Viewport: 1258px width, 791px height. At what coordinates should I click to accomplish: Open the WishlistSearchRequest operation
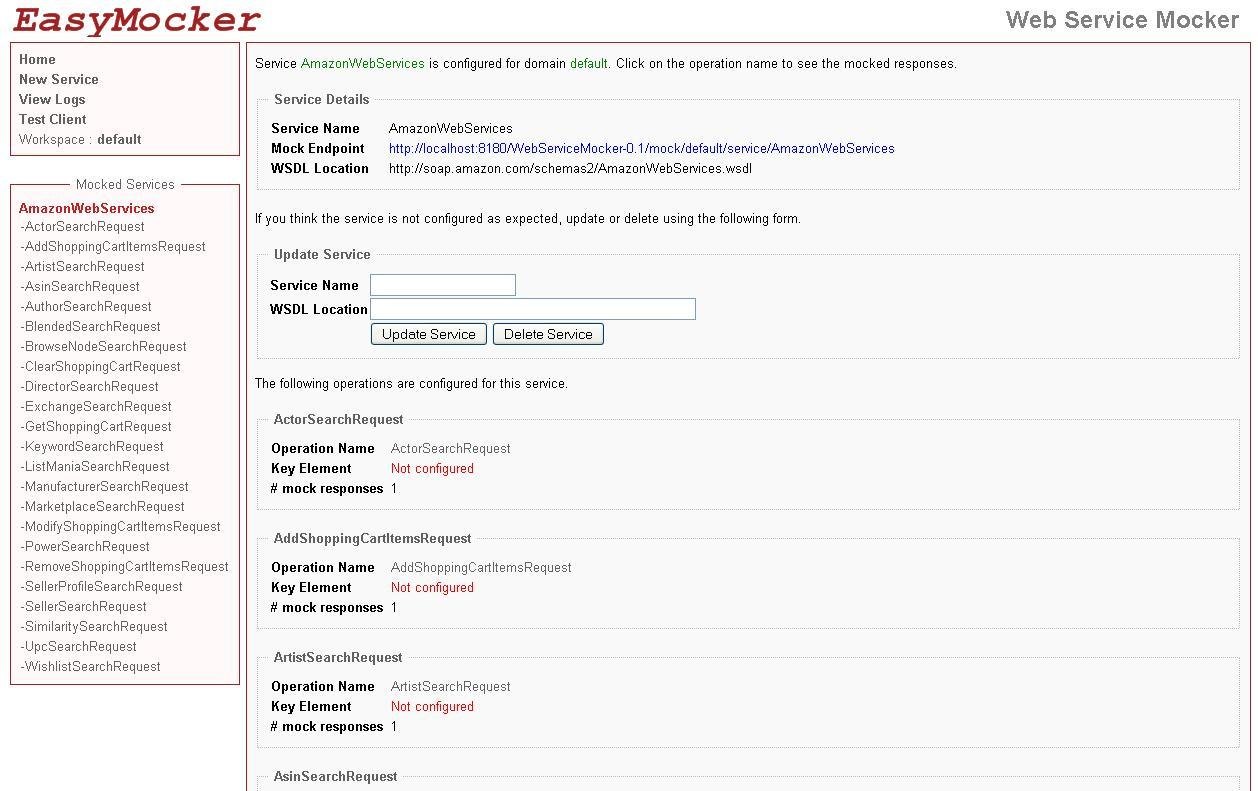tap(90, 666)
